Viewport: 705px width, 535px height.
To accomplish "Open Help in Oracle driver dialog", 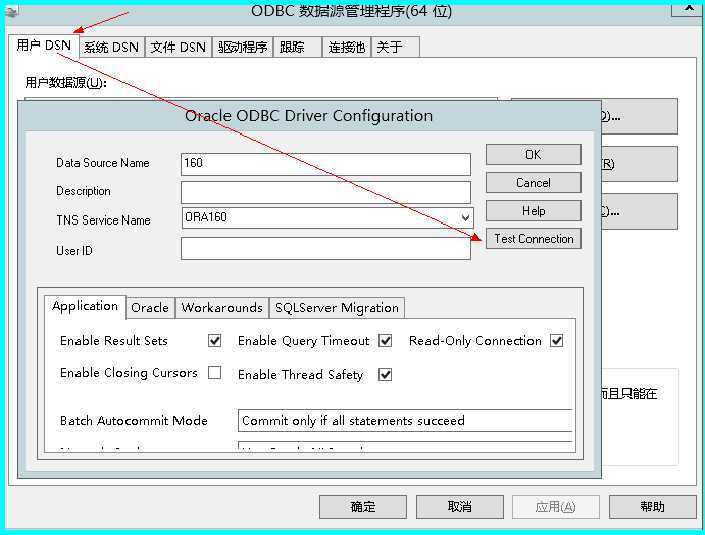I will tap(534, 210).
